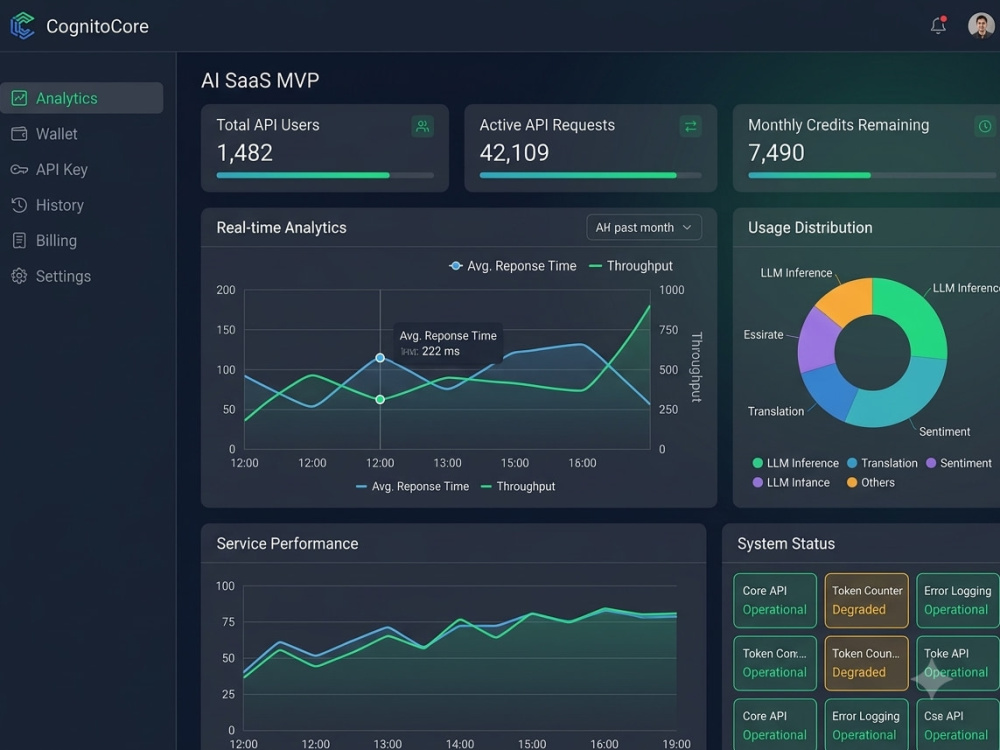Click the green highlighted data point on chart
Image resolution: width=1000 pixels, height=750 pixels.
pos(380,399)
